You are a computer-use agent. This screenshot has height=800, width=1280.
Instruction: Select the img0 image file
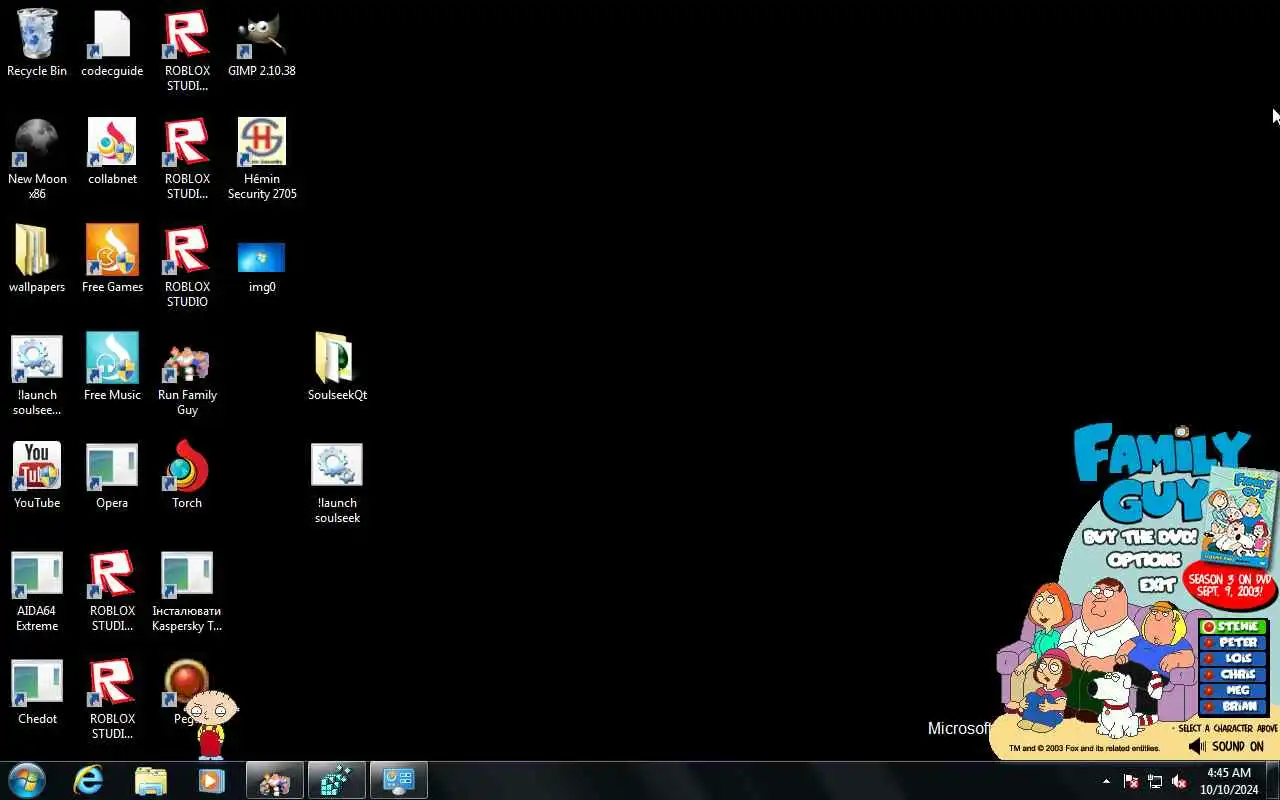262,266
